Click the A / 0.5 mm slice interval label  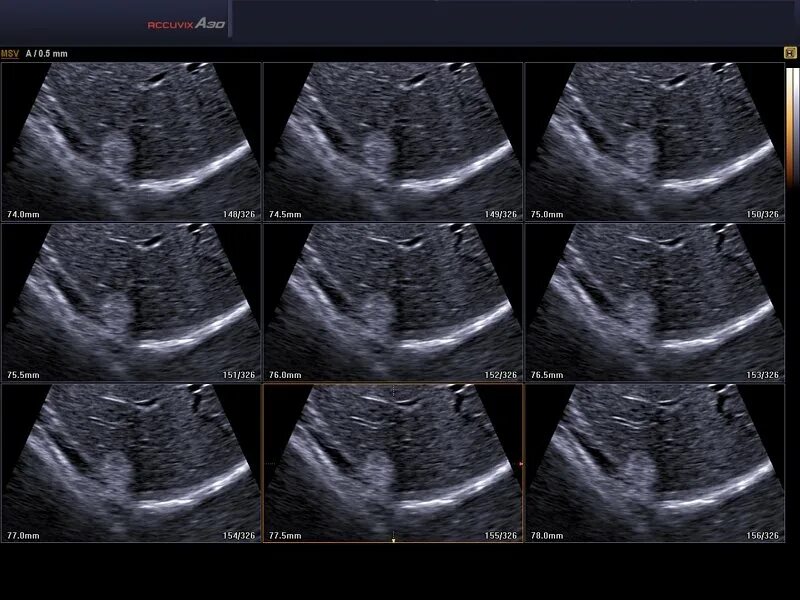click(46, 54)
